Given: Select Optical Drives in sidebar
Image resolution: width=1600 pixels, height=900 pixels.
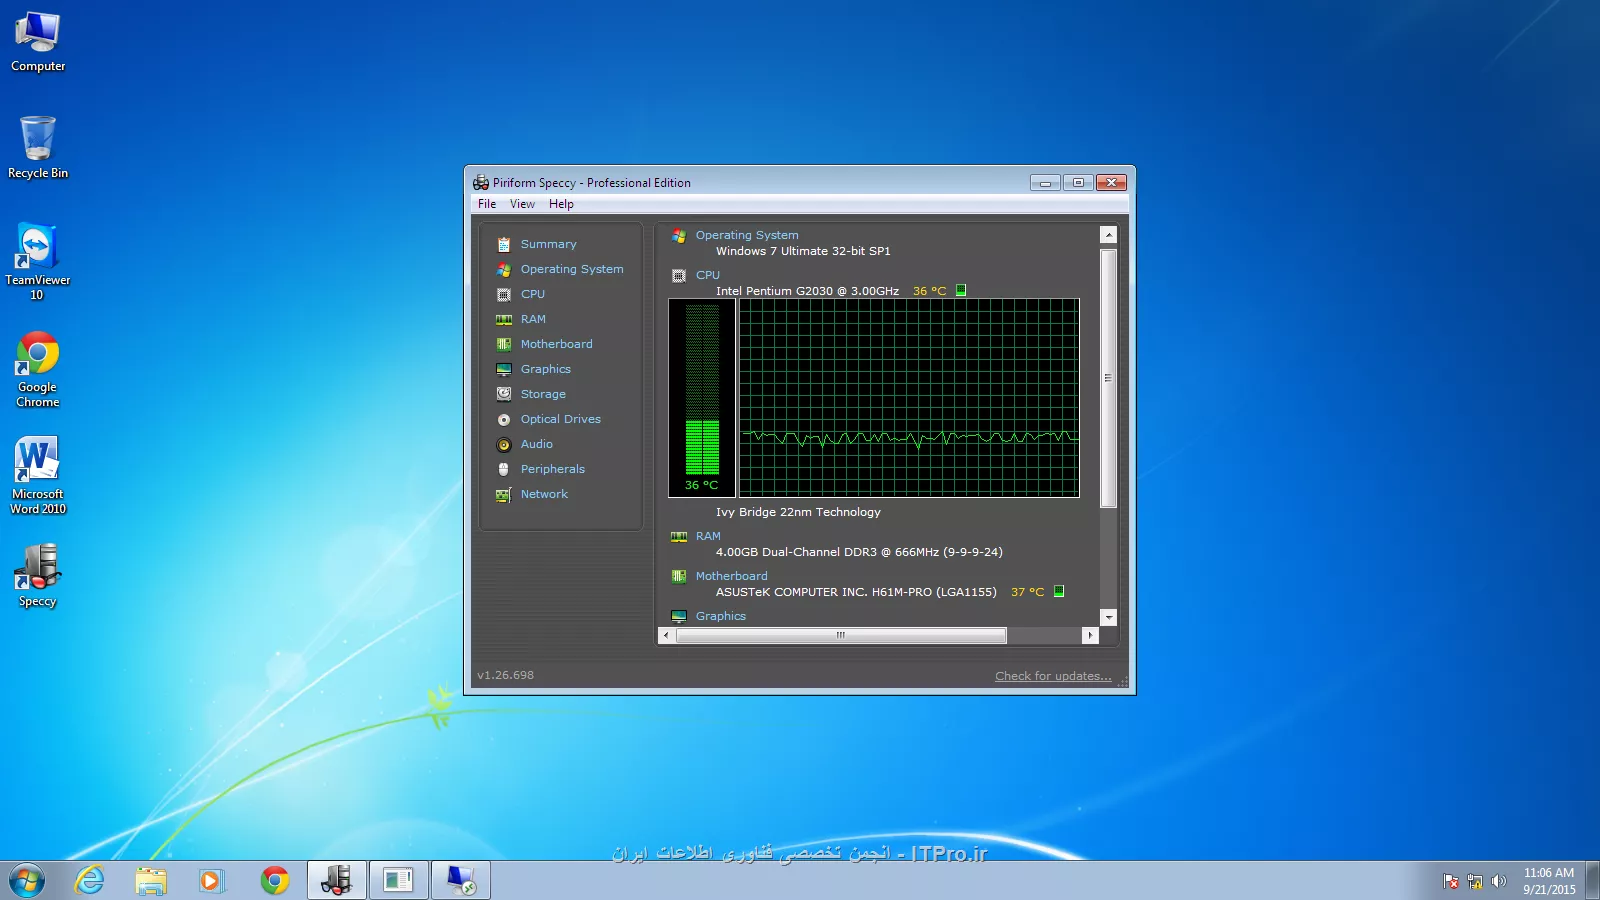Looking at the screenshot, I should pyautogui.click(x=560, y=419).
